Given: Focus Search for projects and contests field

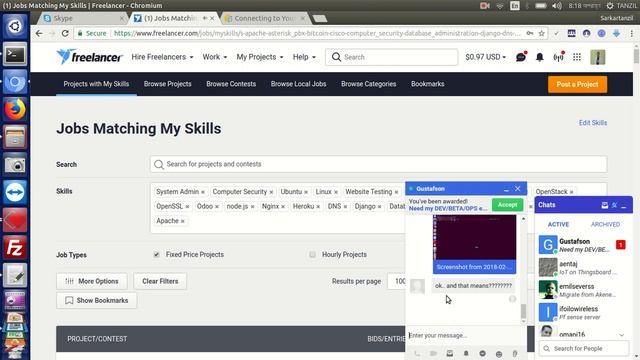Looking at the screenshot, I should click(378, 164).
